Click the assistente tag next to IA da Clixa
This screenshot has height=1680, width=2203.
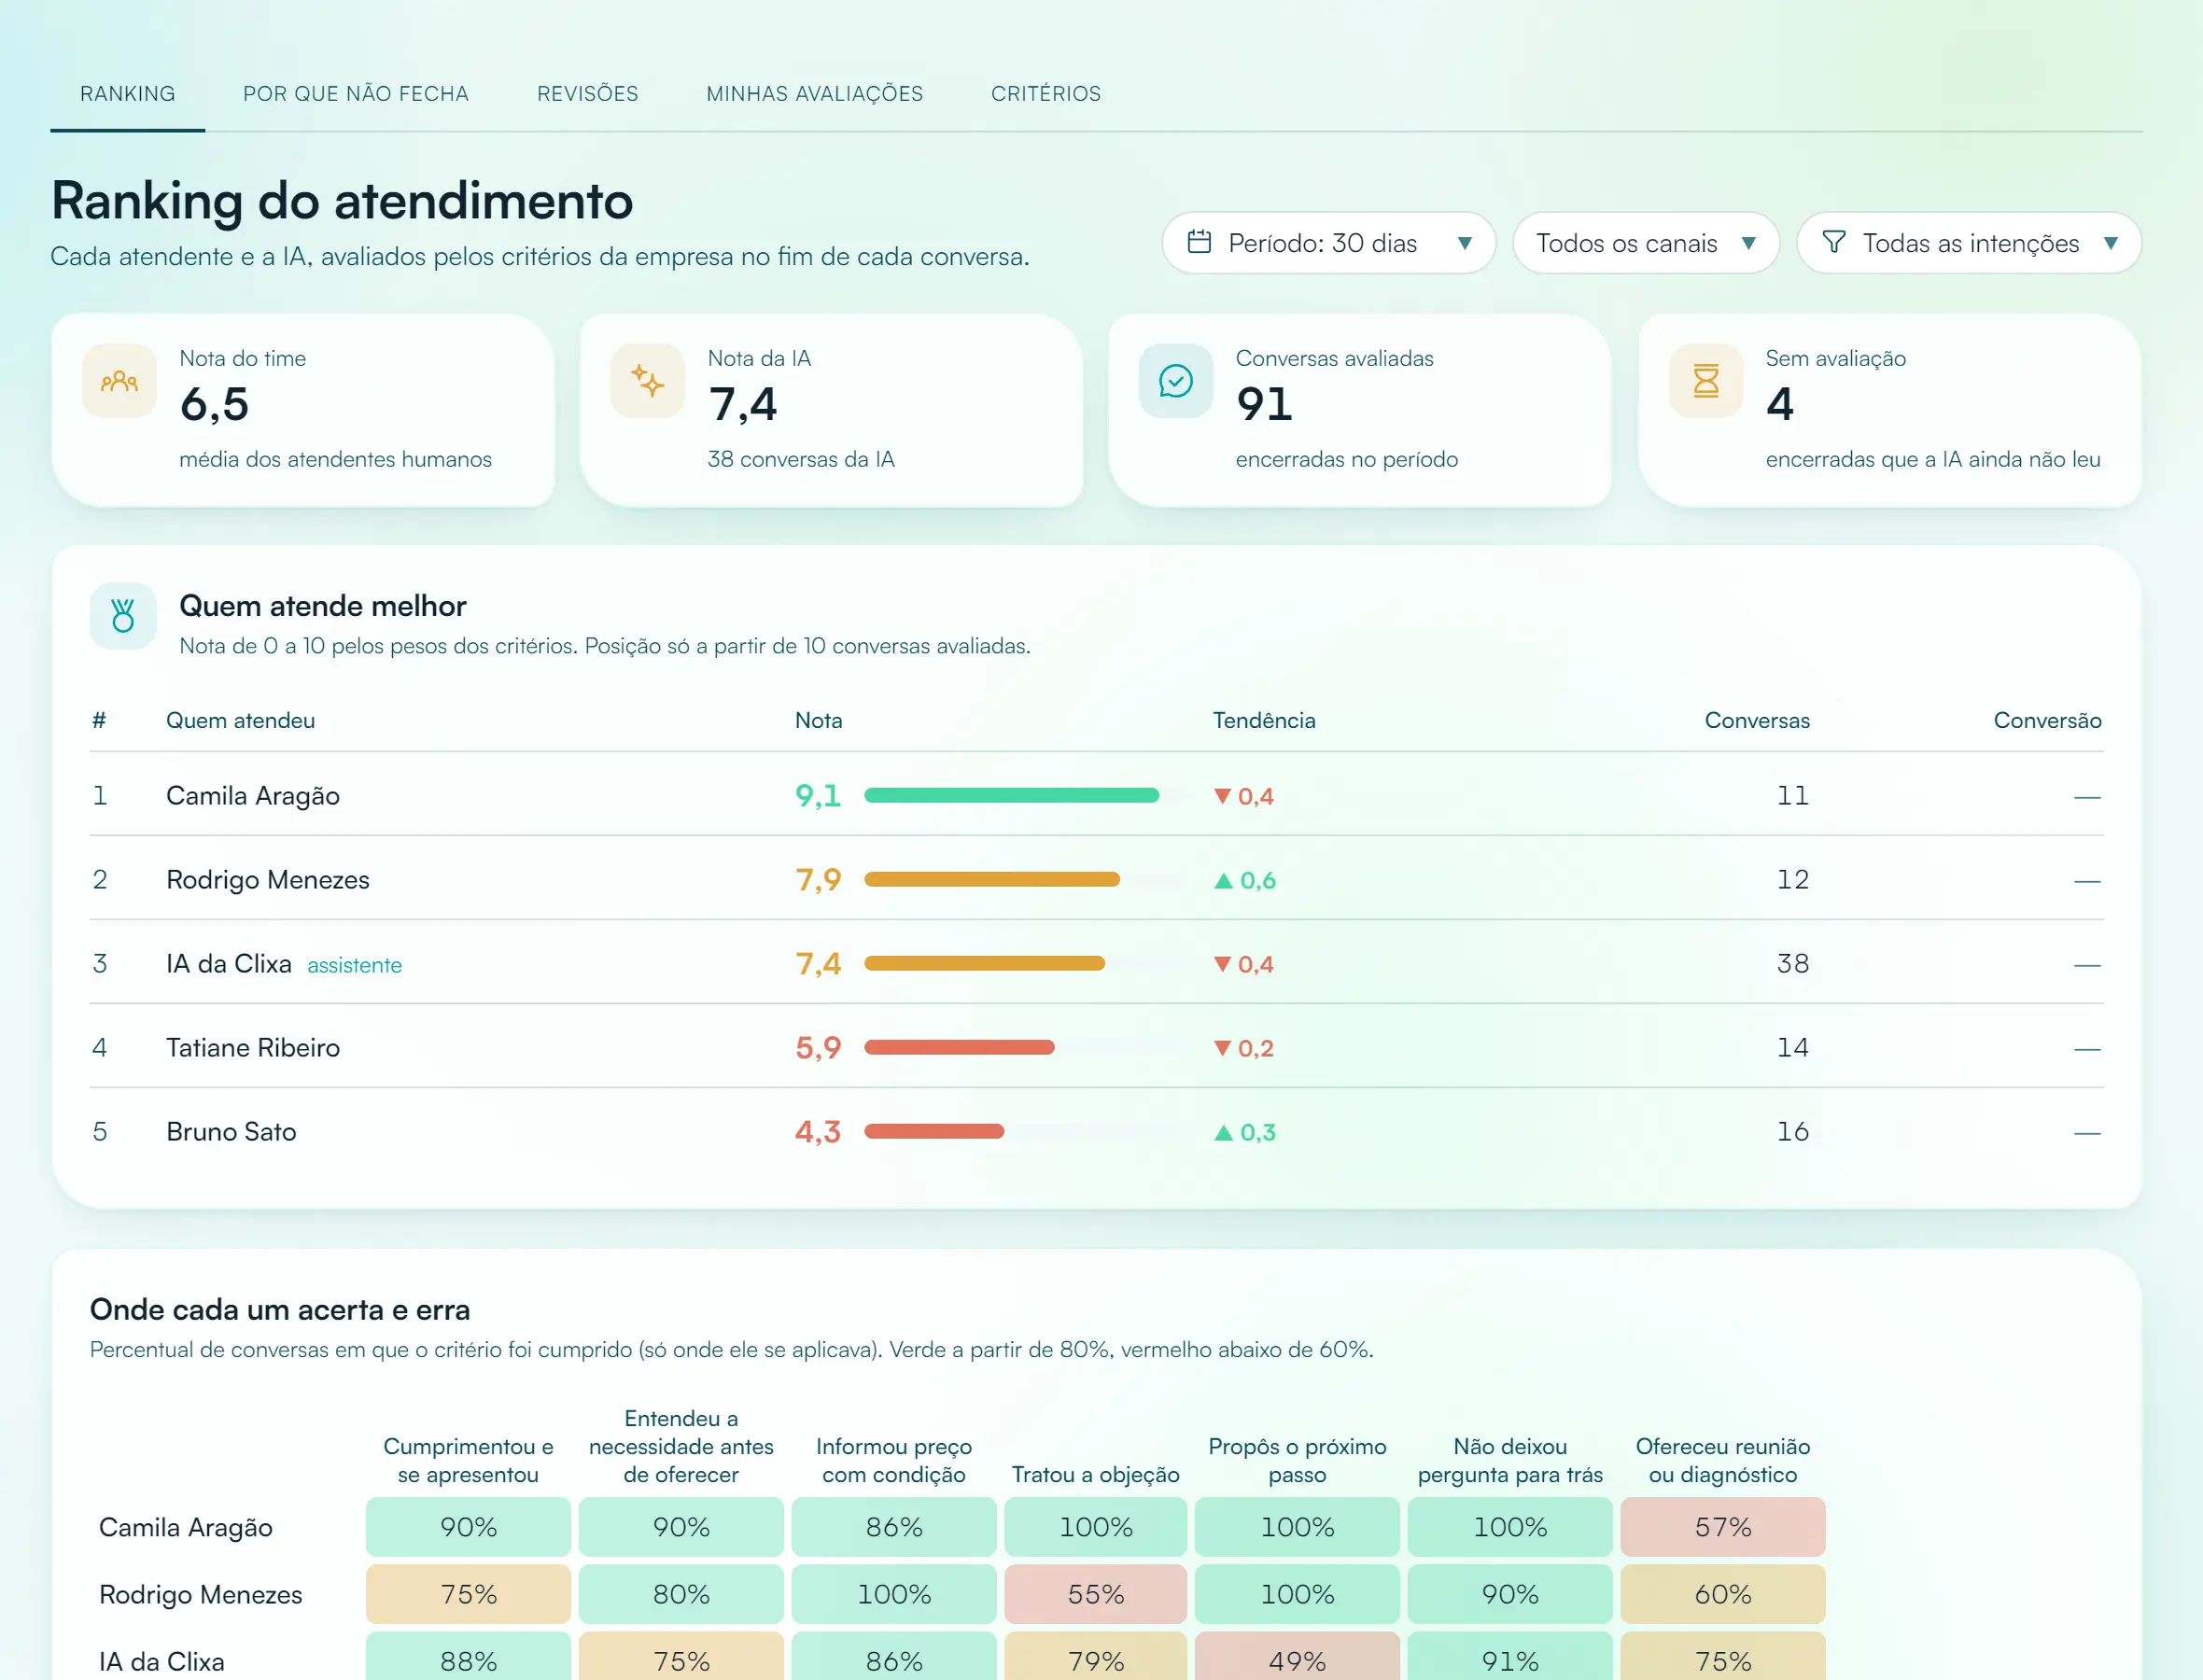(354, 966)
